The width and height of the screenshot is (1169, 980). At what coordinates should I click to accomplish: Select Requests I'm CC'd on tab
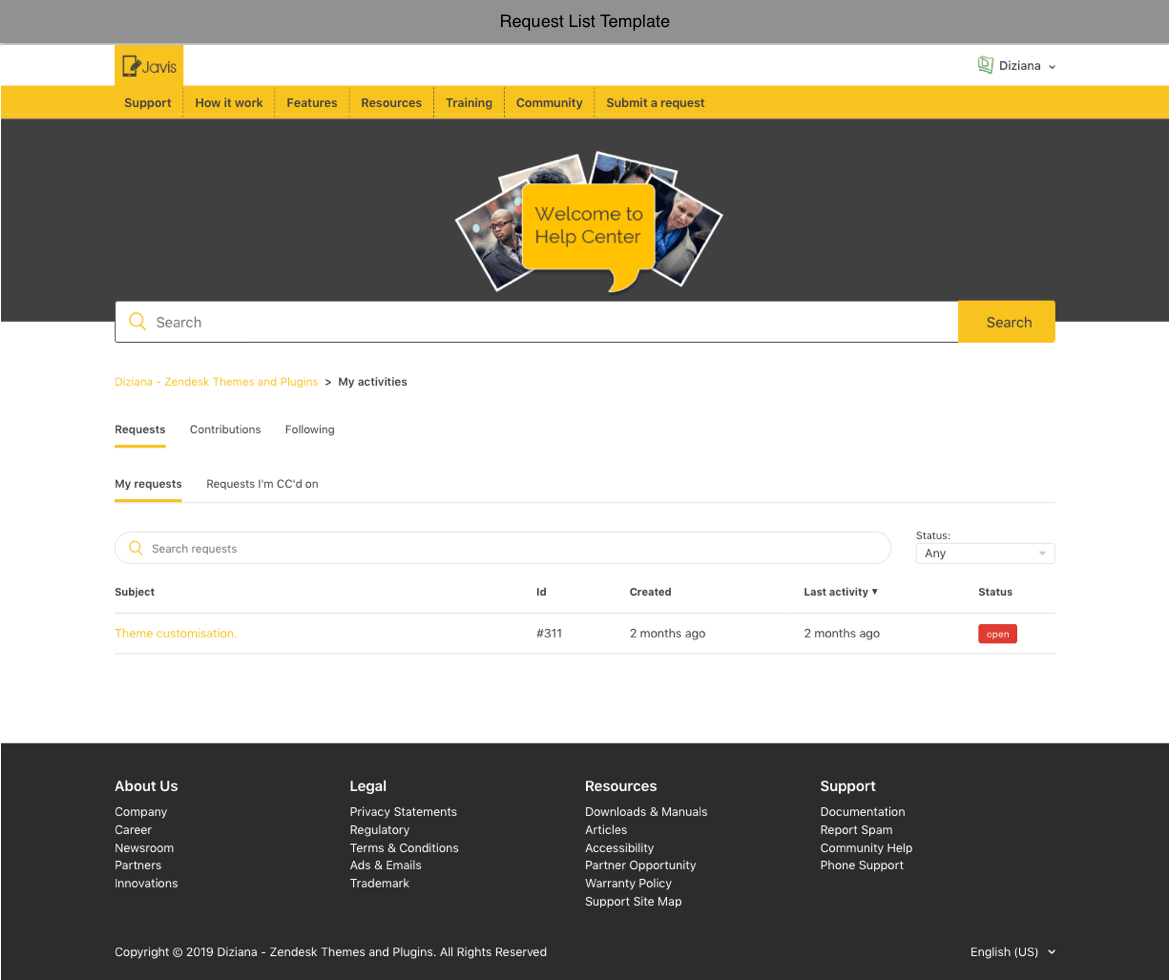(x=262, y=484)
